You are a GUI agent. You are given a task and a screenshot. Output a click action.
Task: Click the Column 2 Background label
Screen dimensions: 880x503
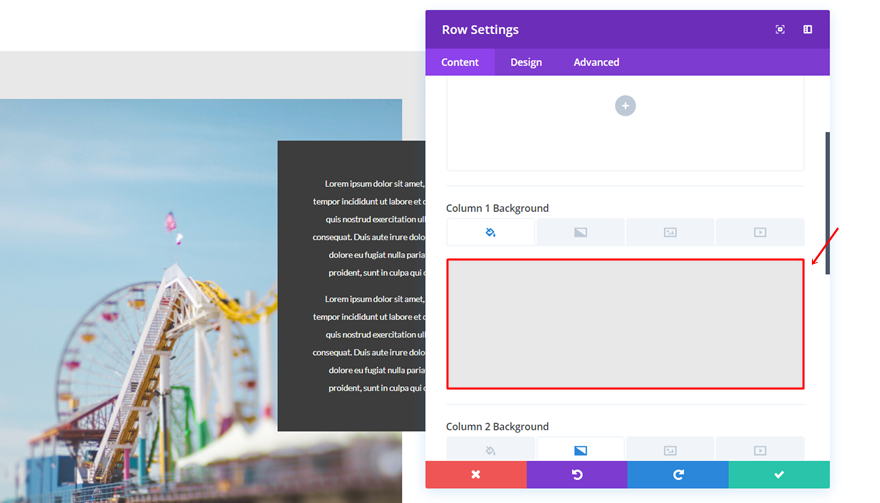click(x=497, y=427)
